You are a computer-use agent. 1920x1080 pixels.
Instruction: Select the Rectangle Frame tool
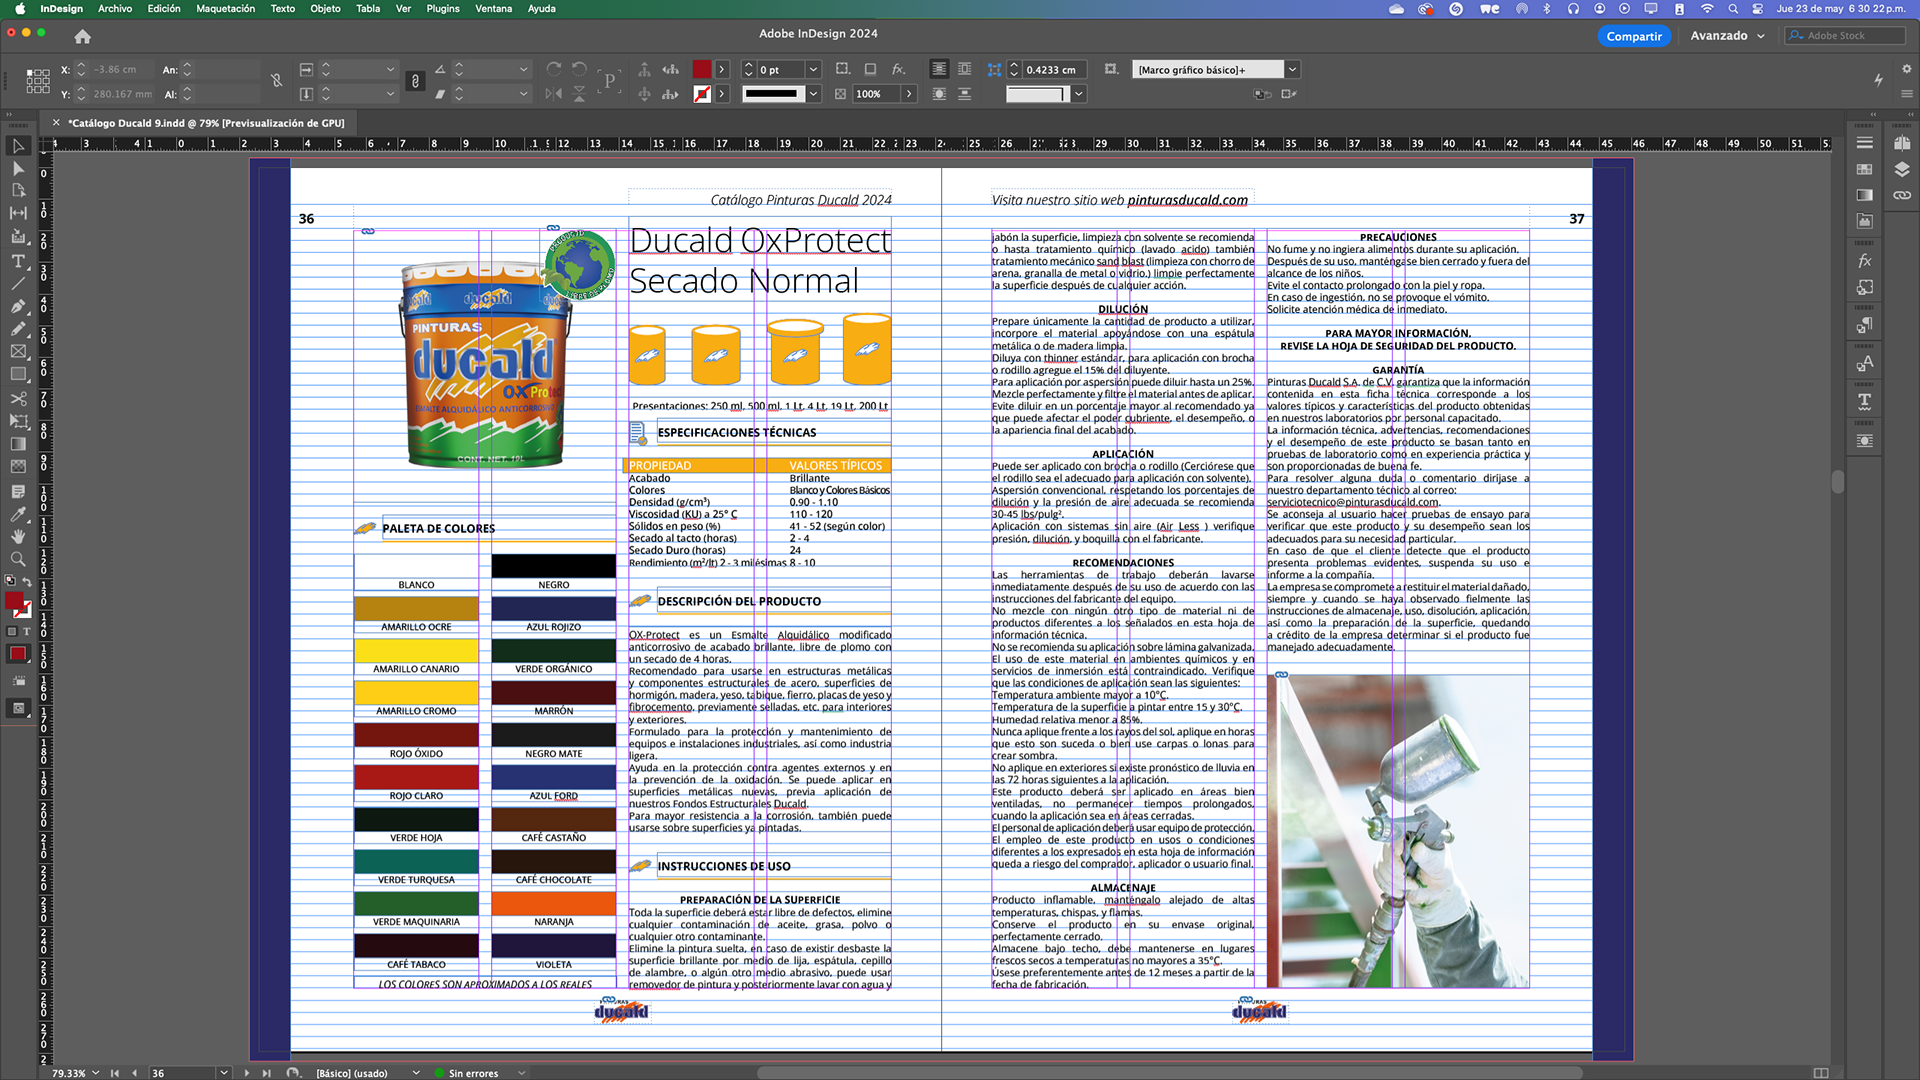coord(18,352)
